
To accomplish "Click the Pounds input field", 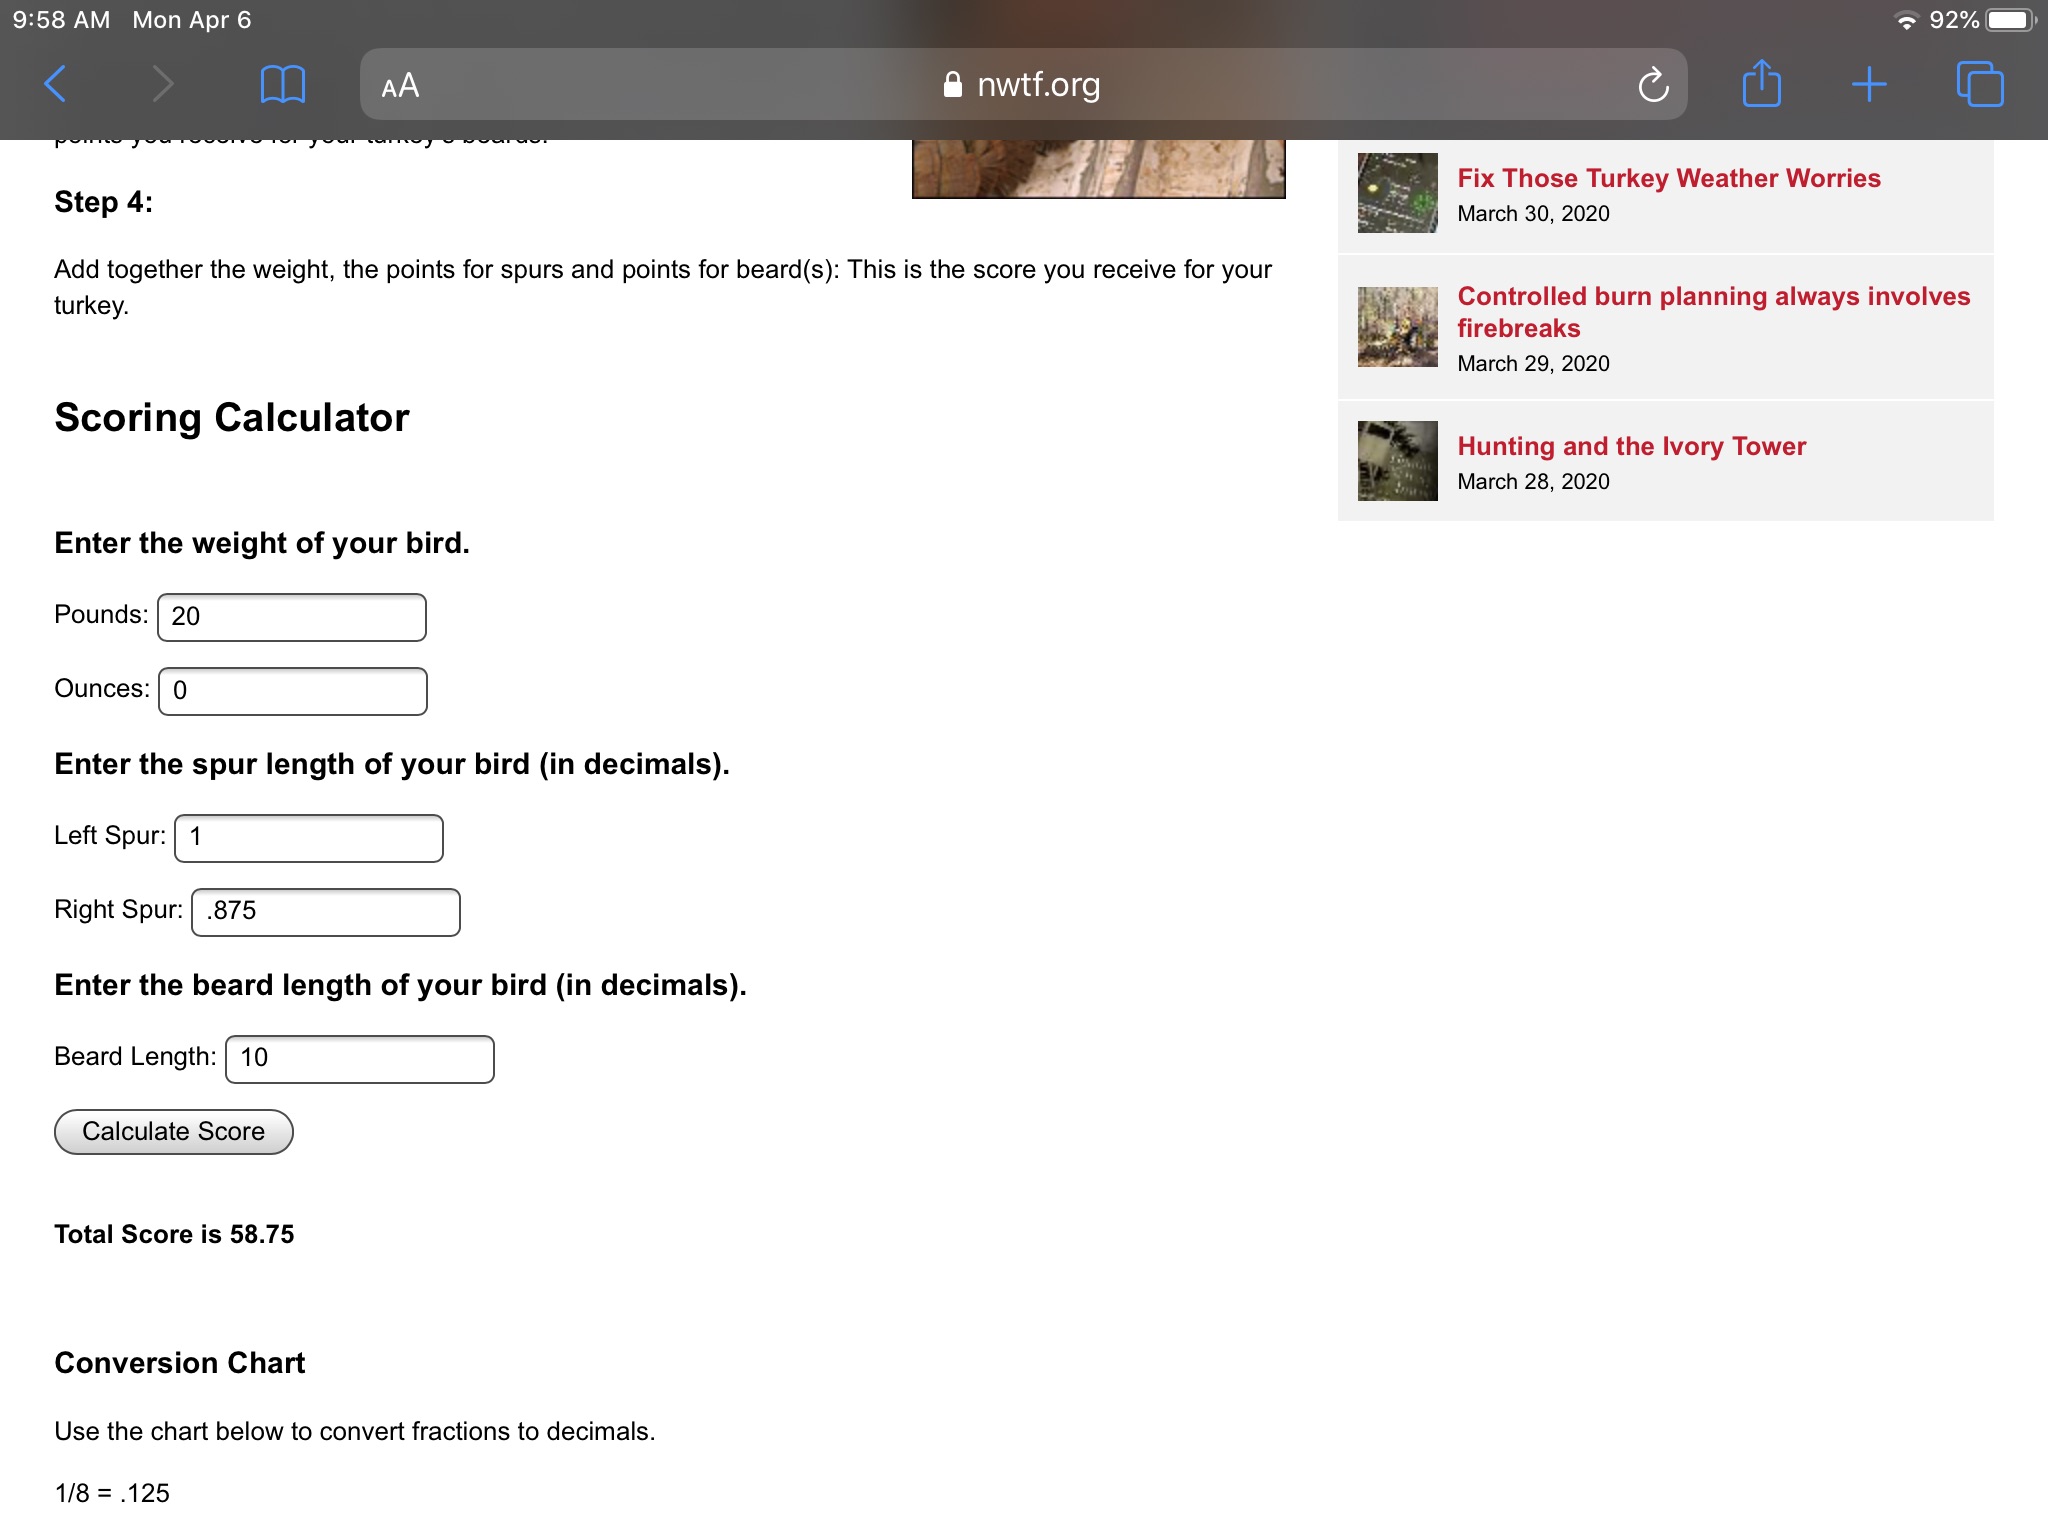I will (x=292, y=617).
